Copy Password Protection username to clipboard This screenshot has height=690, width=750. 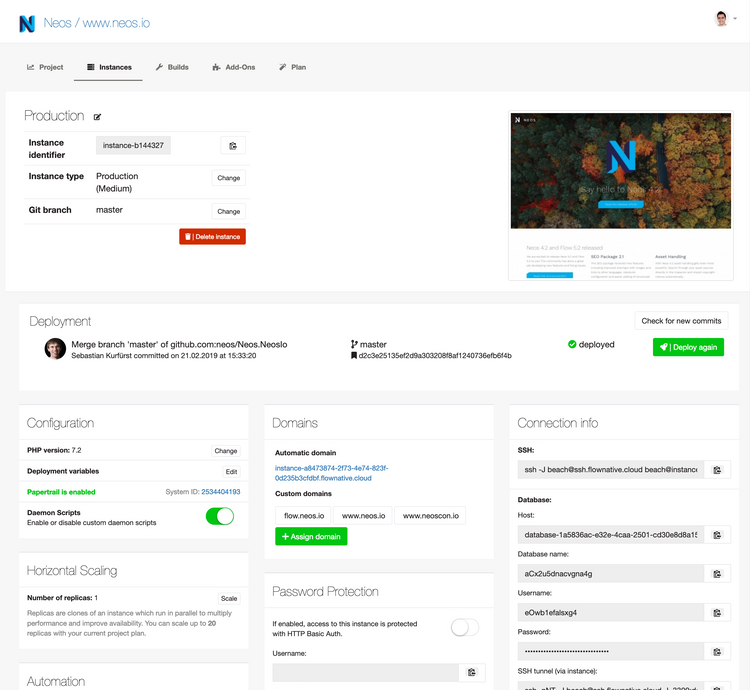472,672
